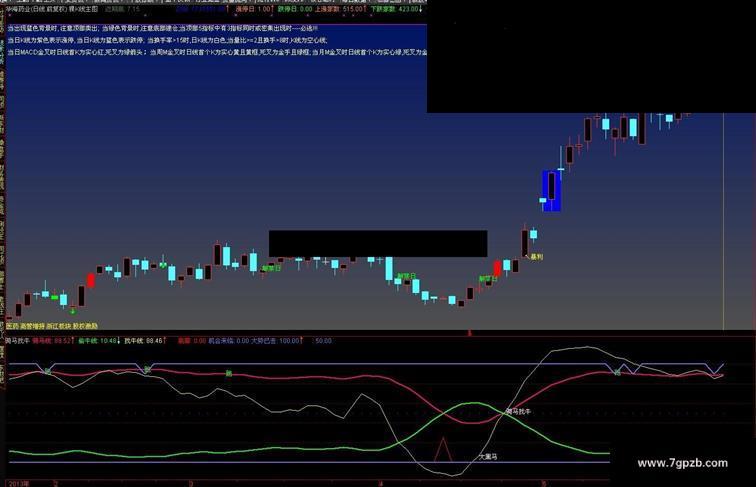Click the 大黑马 signal label
This screenshot has width=756, height=487.
pos(488,456)
